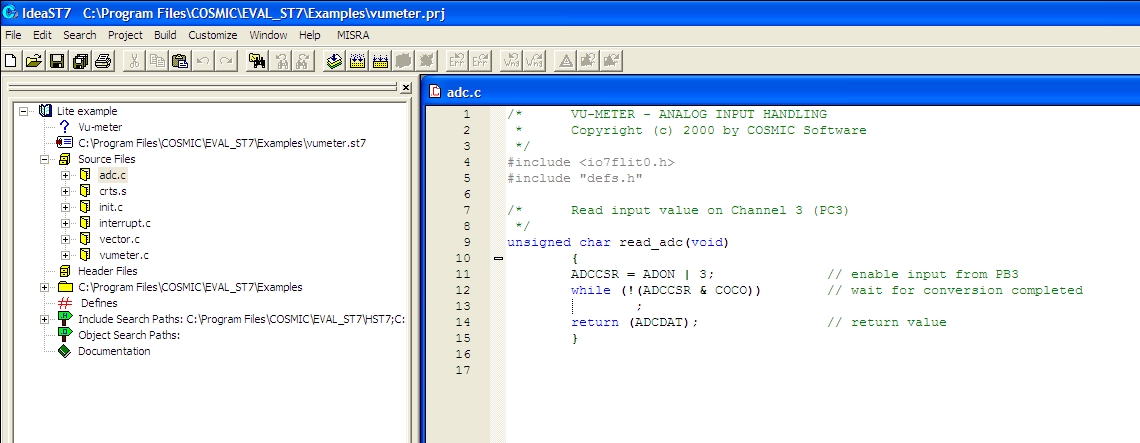1140x443 pixels.
Task: Click the Find Next binoculars icon
Action: [x=303, y=61]
